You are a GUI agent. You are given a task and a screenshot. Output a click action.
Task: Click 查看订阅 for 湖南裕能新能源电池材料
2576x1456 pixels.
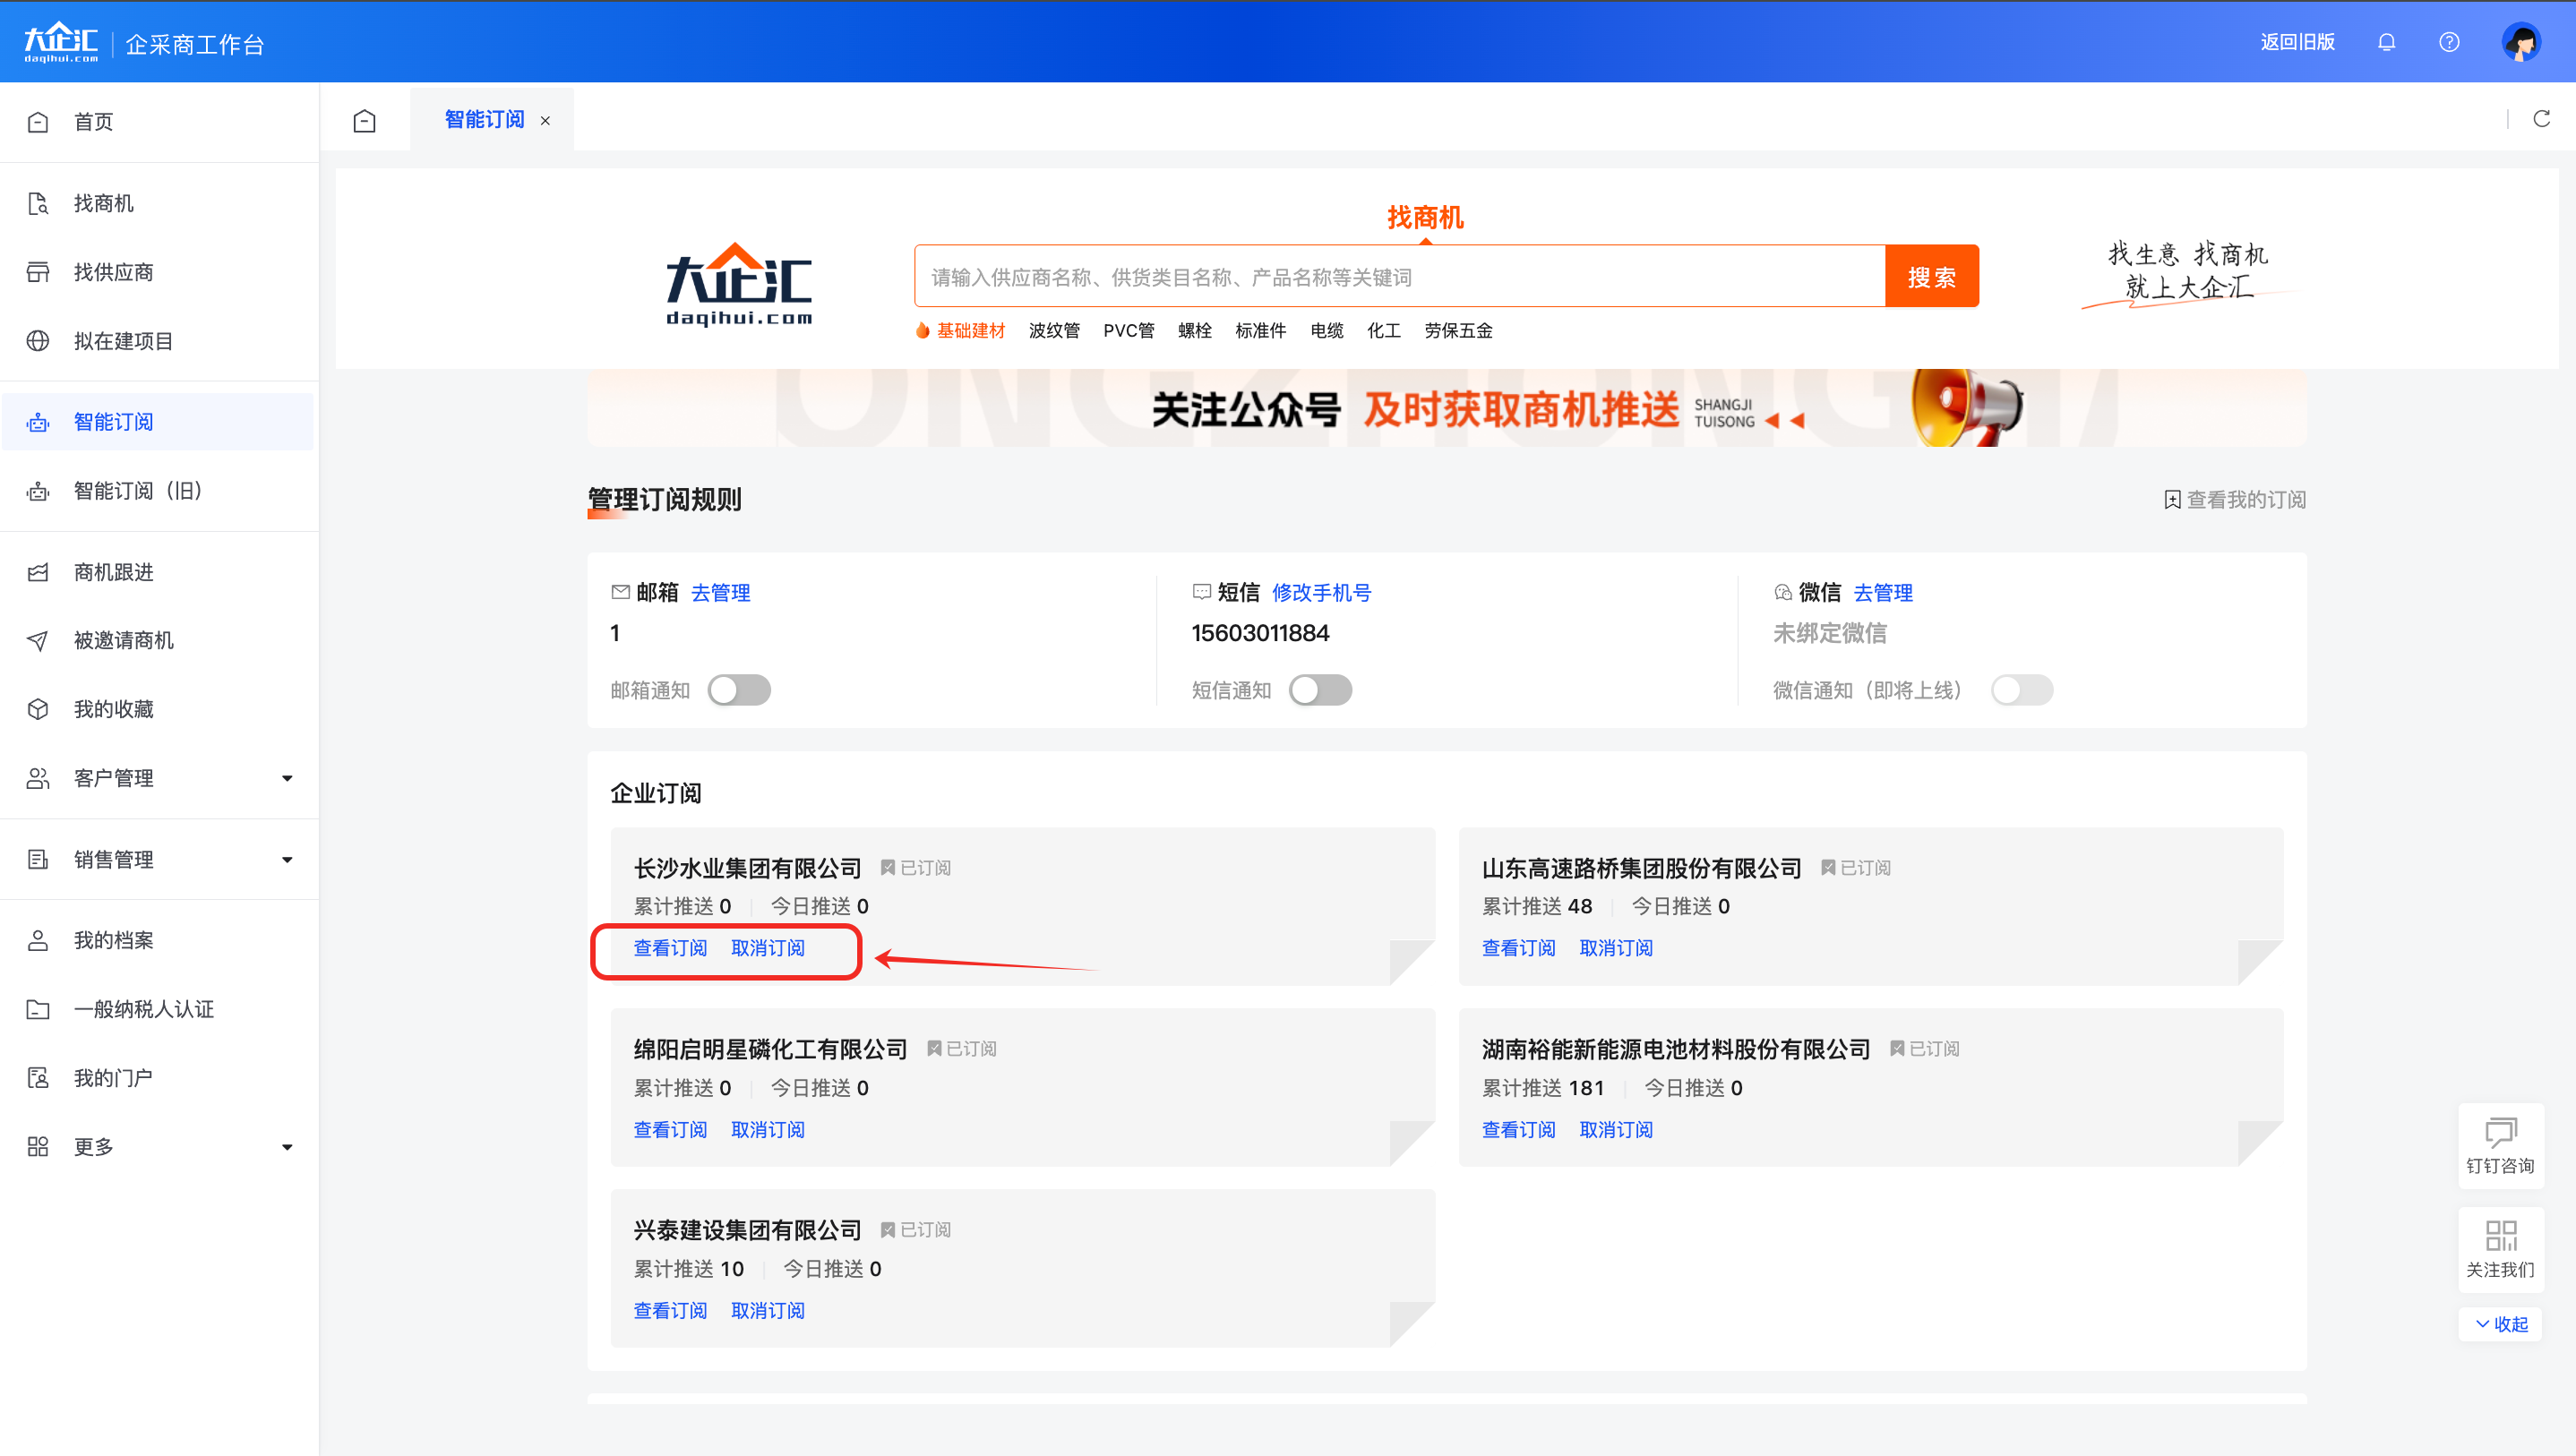tap(1518, 1130)
